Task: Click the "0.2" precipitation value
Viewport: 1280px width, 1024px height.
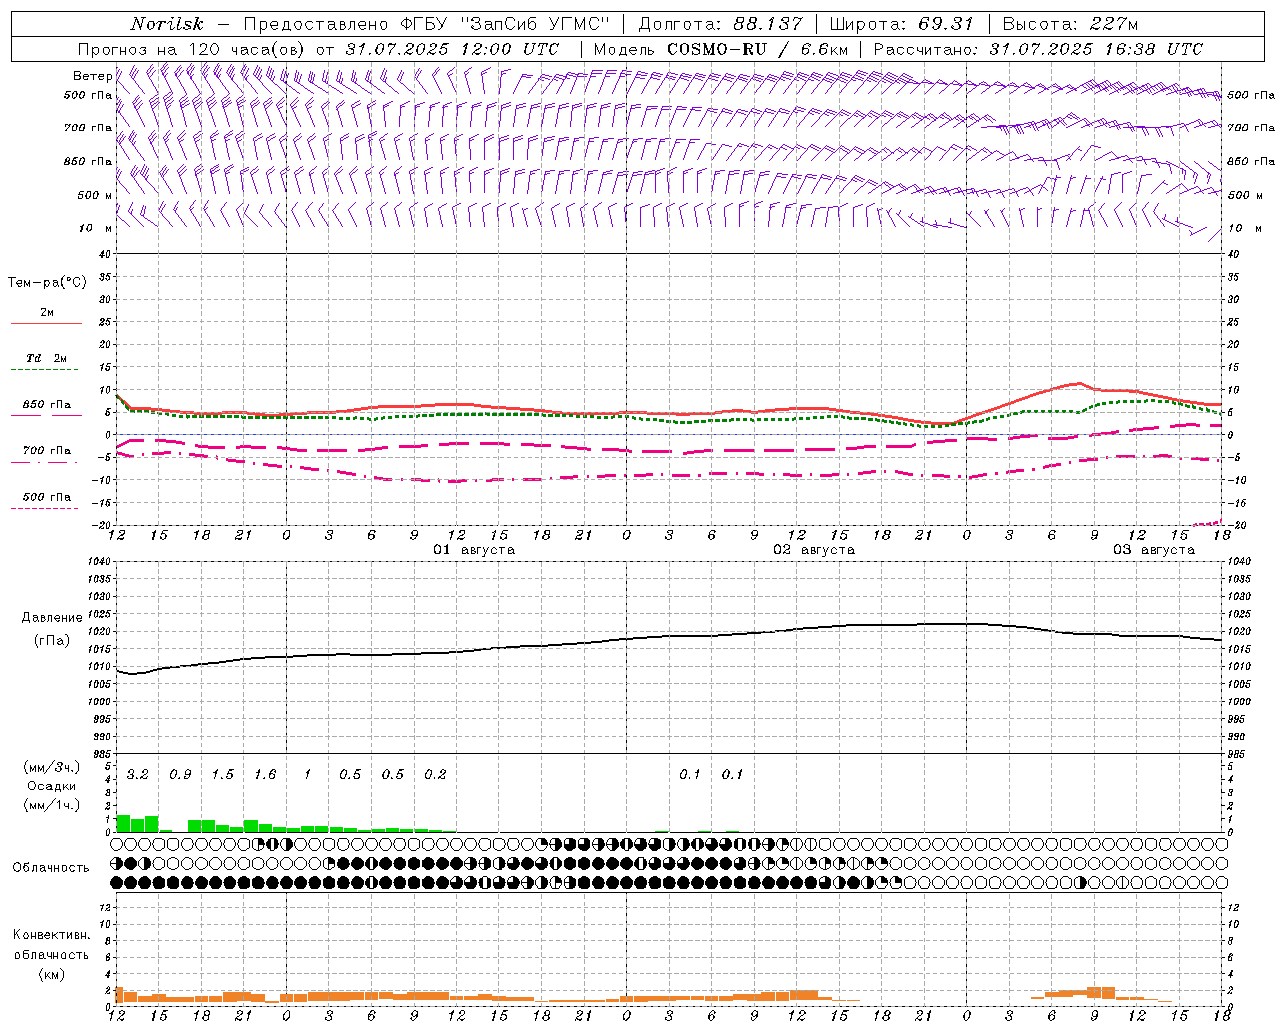Action: pyautogui.click(x=435, y=775)
